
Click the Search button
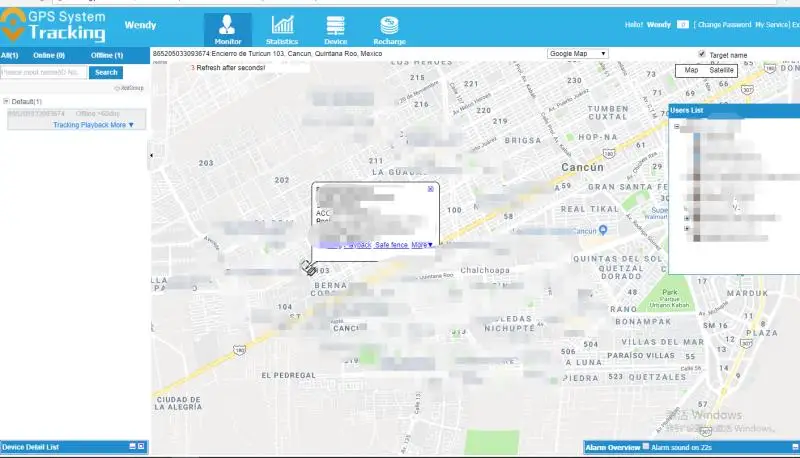(x=106, y=72)
